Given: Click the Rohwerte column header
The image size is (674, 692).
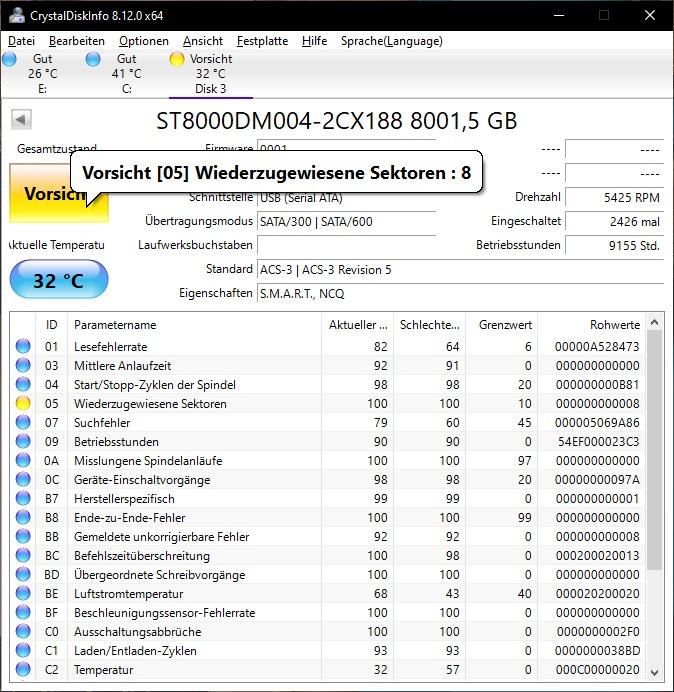Looking at the screenshot, I should click(591, 325).
